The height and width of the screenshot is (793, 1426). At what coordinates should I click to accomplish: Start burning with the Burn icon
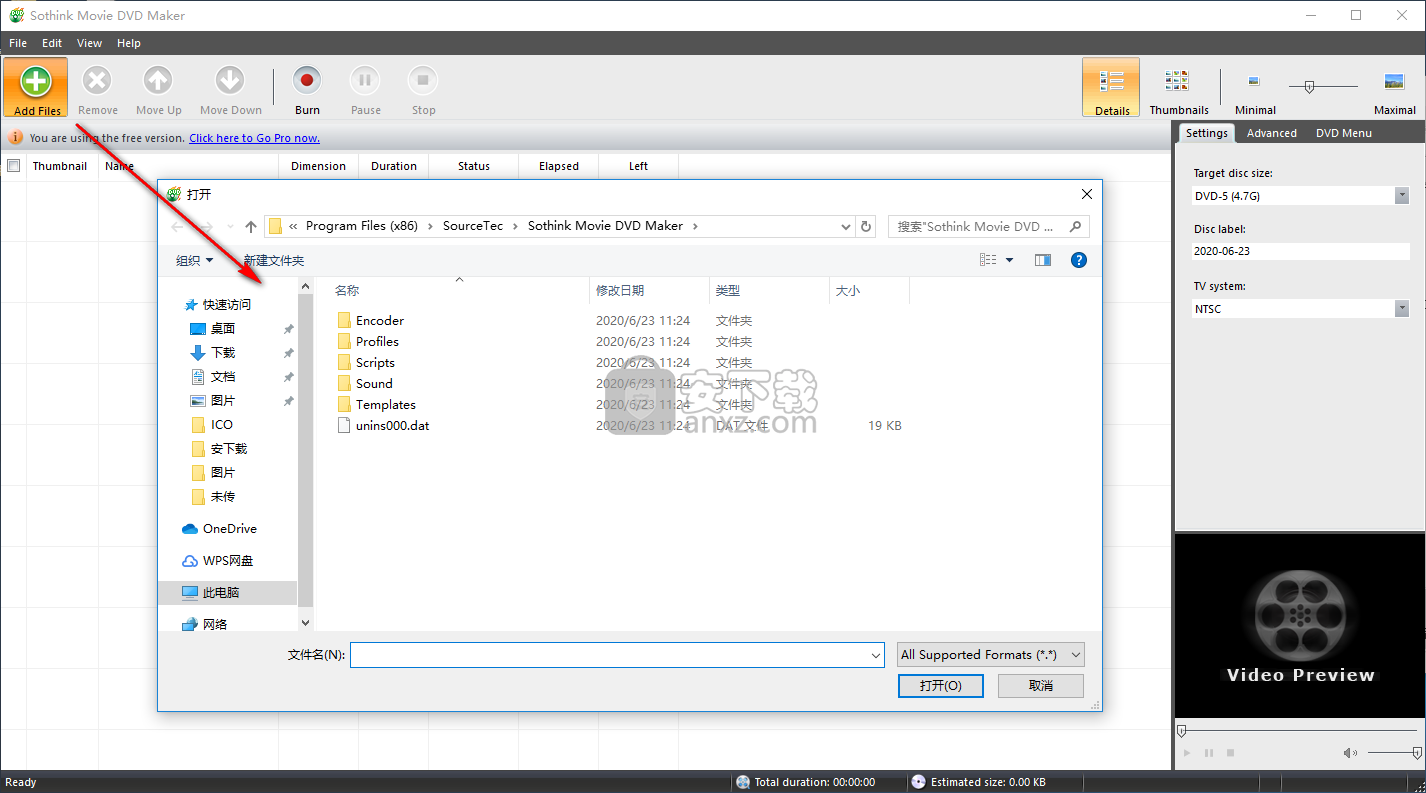pyautogui.click(x=307, y=80)
